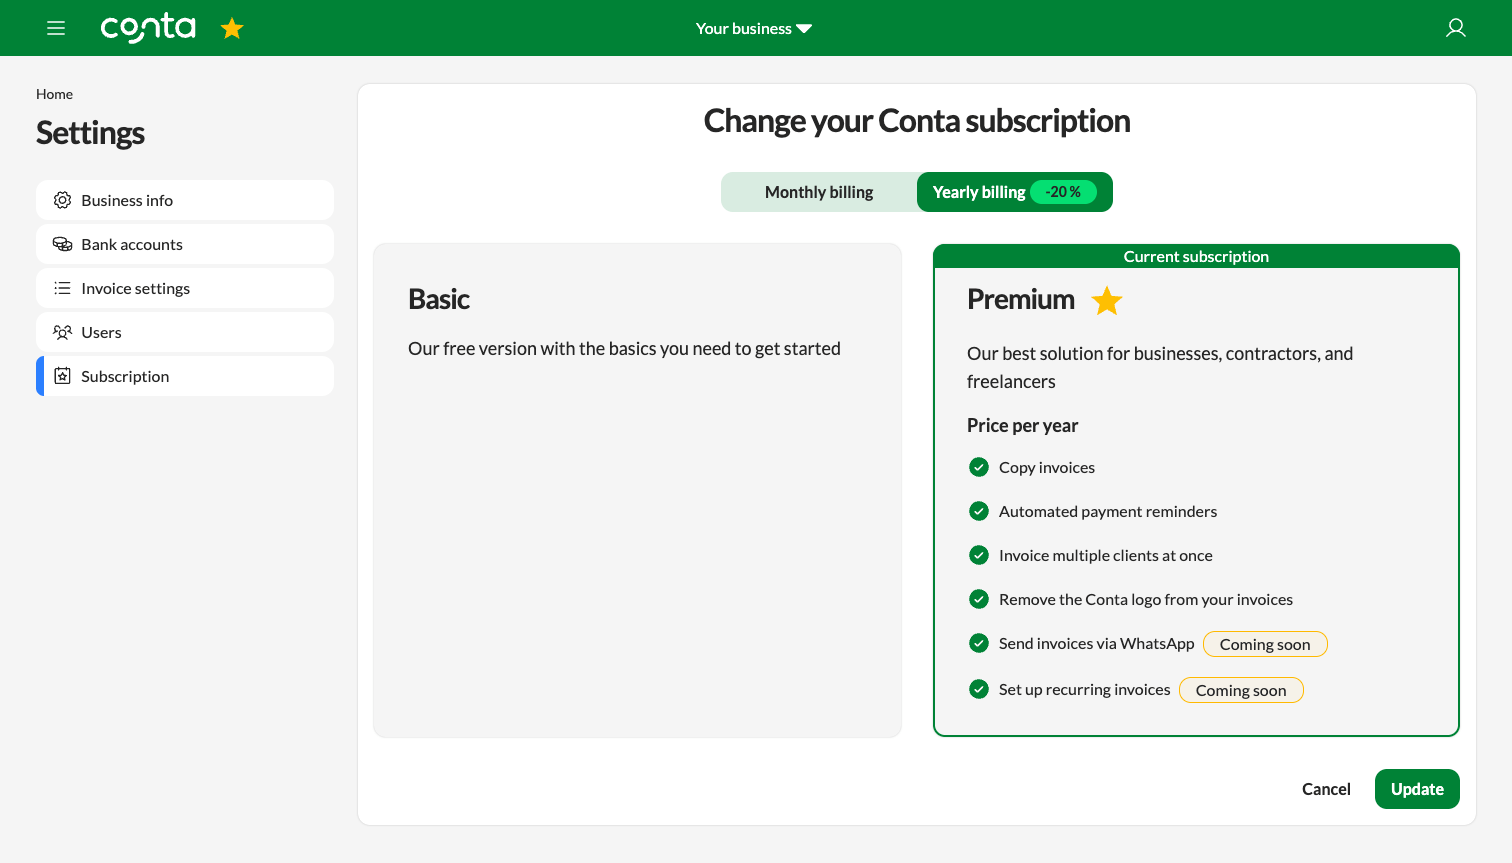Select the Invoice settings list icon

(62, 288)
